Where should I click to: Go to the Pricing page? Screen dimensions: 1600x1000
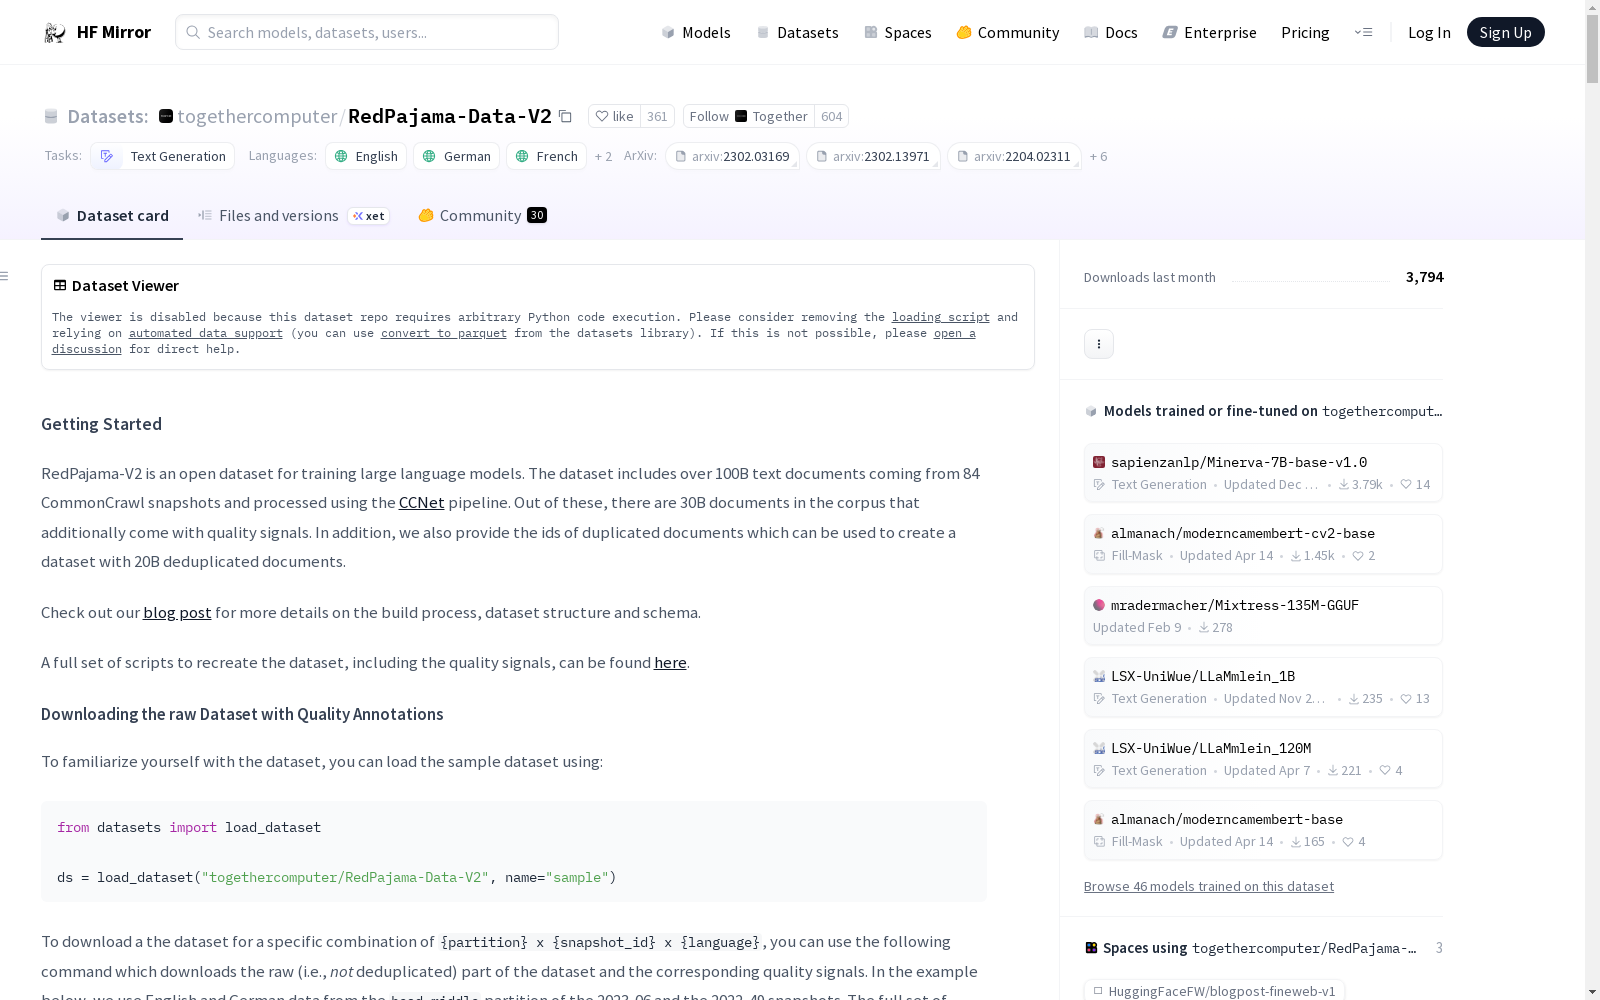point(1305,32)
